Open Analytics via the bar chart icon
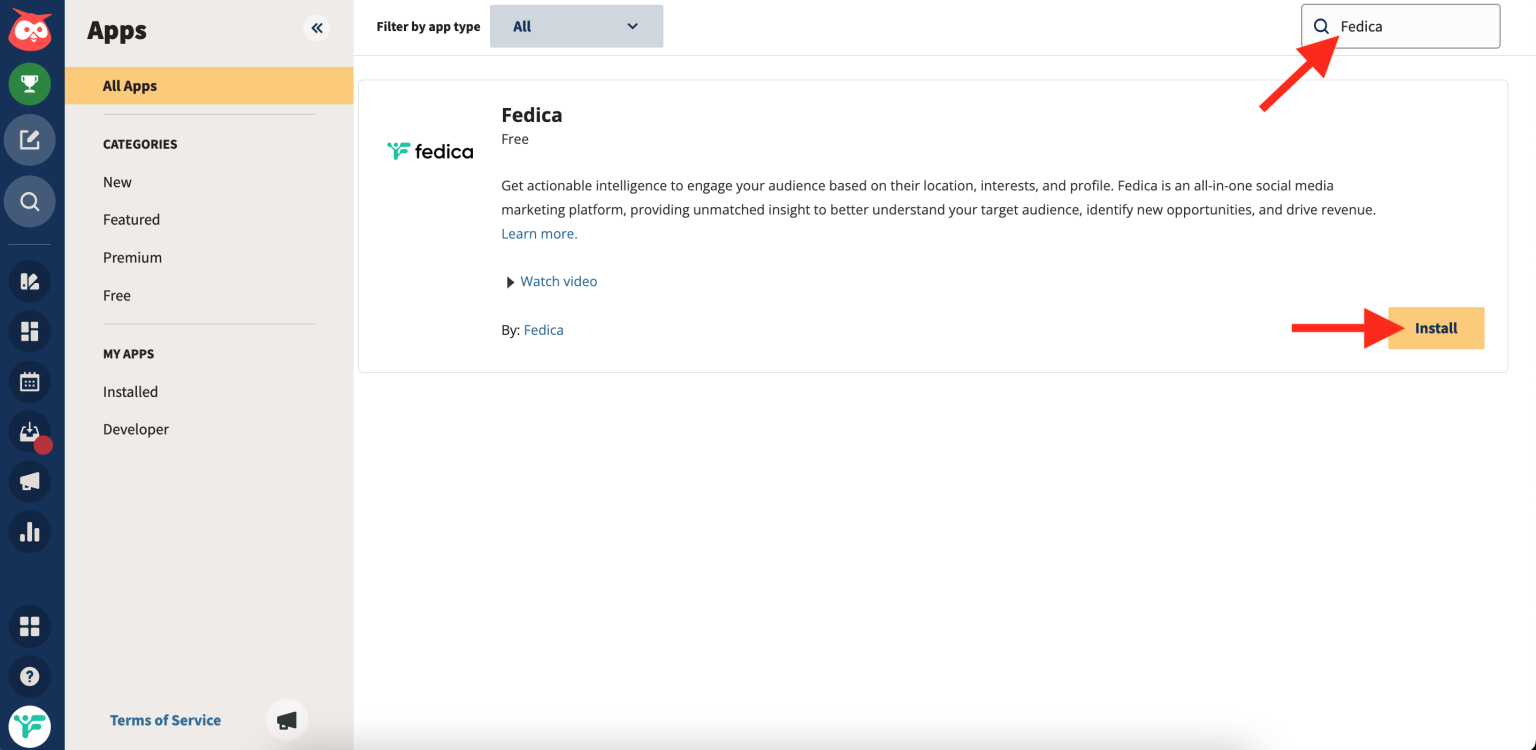Image resolution: width=1536 pixels, height=750 pixels. pyautogui.click(x=30, y=532)
